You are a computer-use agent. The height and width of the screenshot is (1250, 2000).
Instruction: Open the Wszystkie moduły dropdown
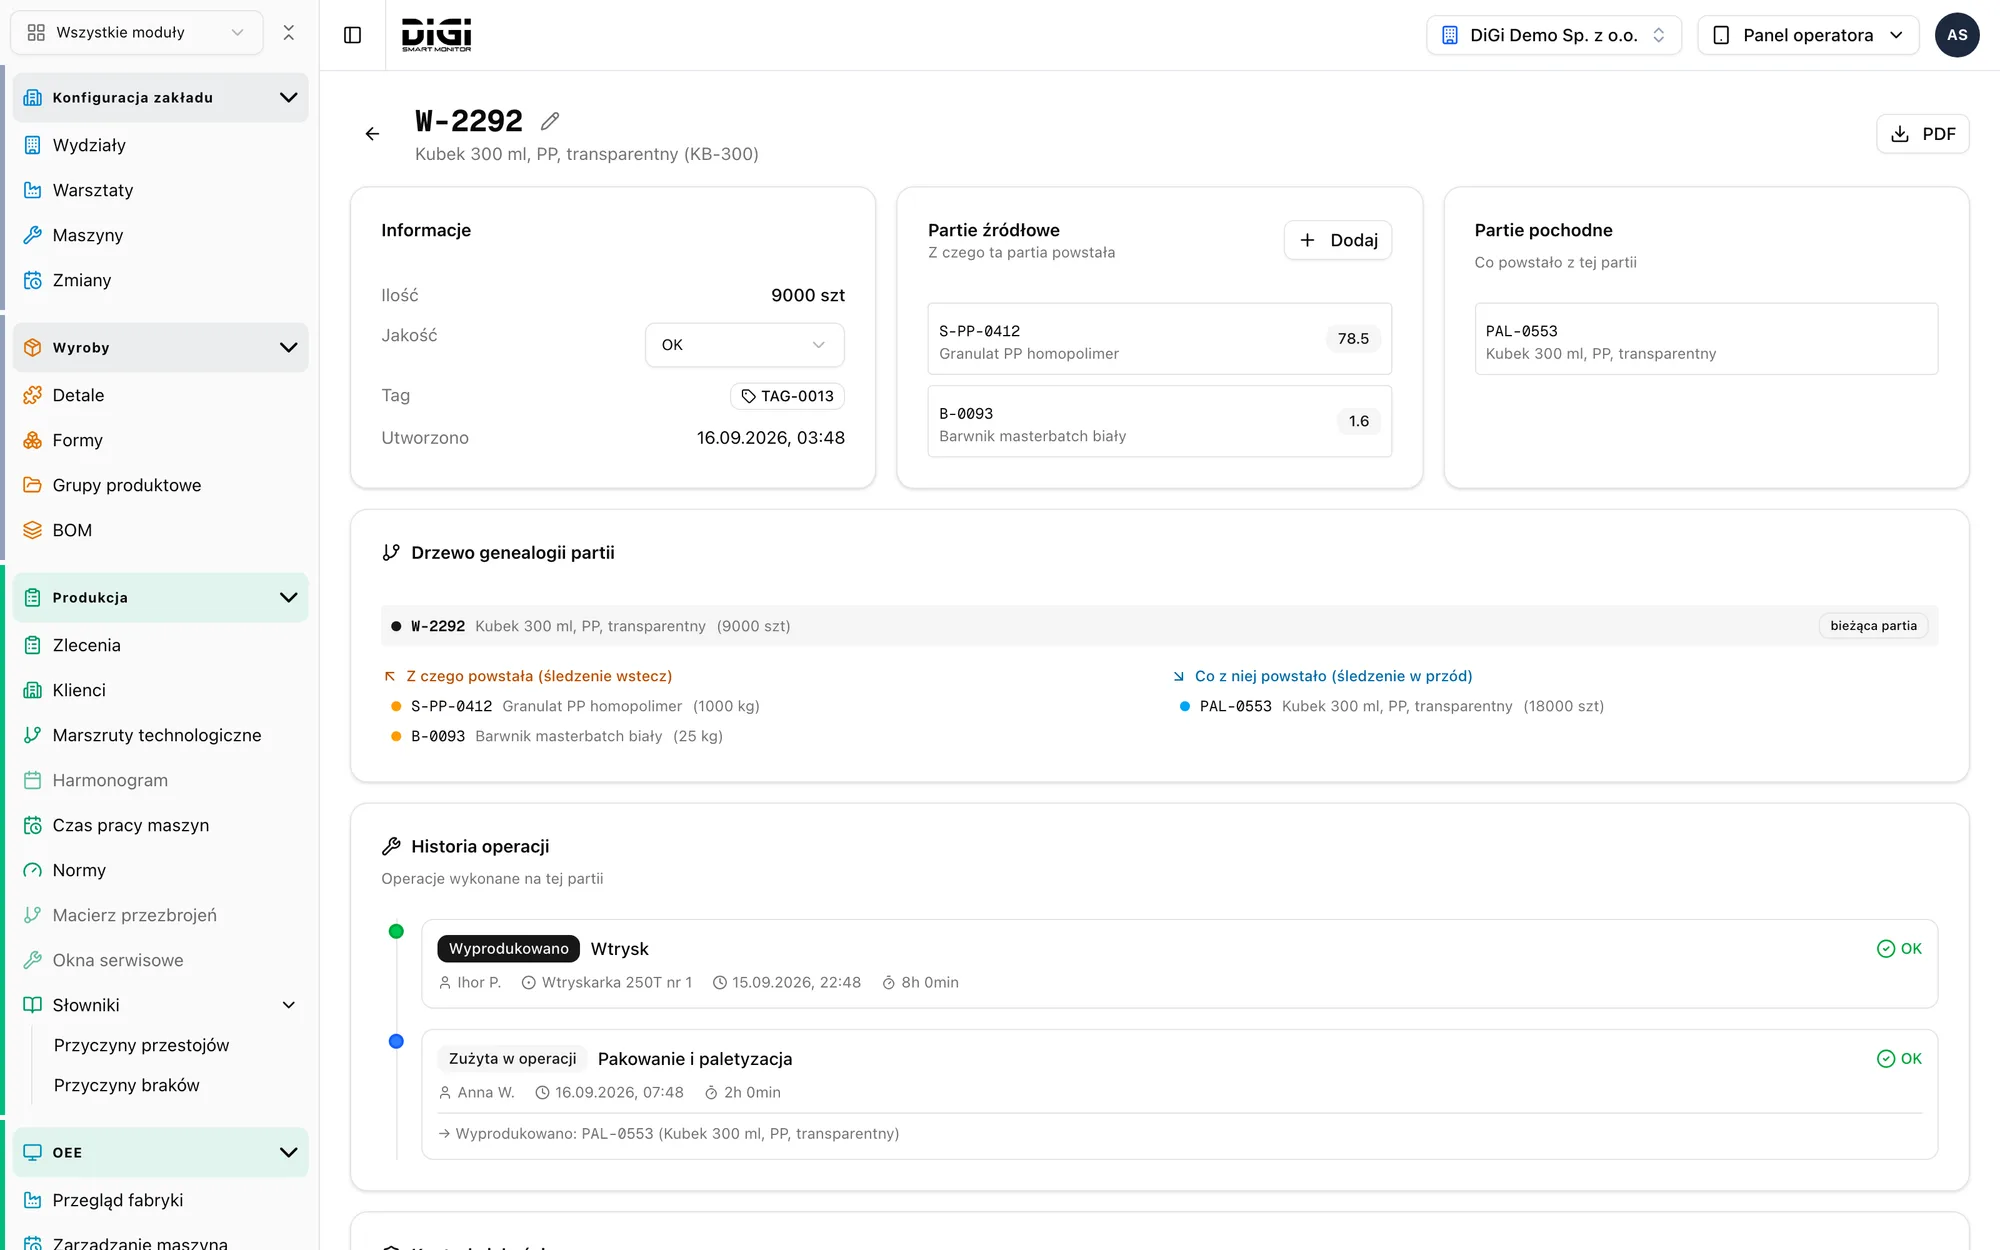pyautogui.click(x=137, y=33)
